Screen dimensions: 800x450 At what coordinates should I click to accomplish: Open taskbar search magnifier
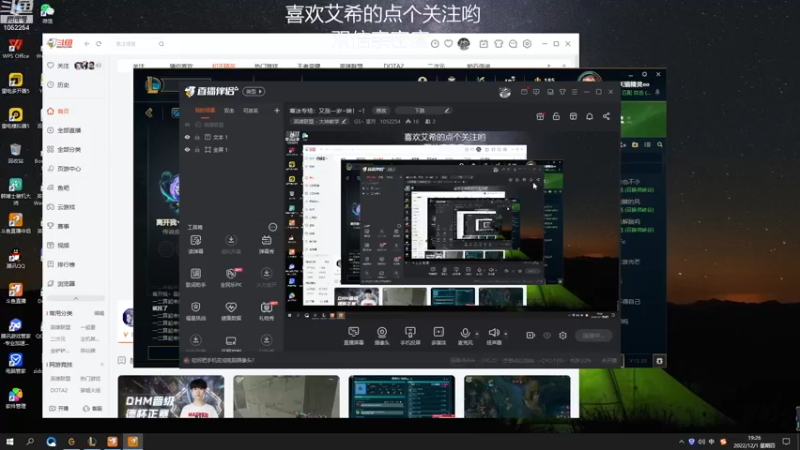(x=30, y=441)
